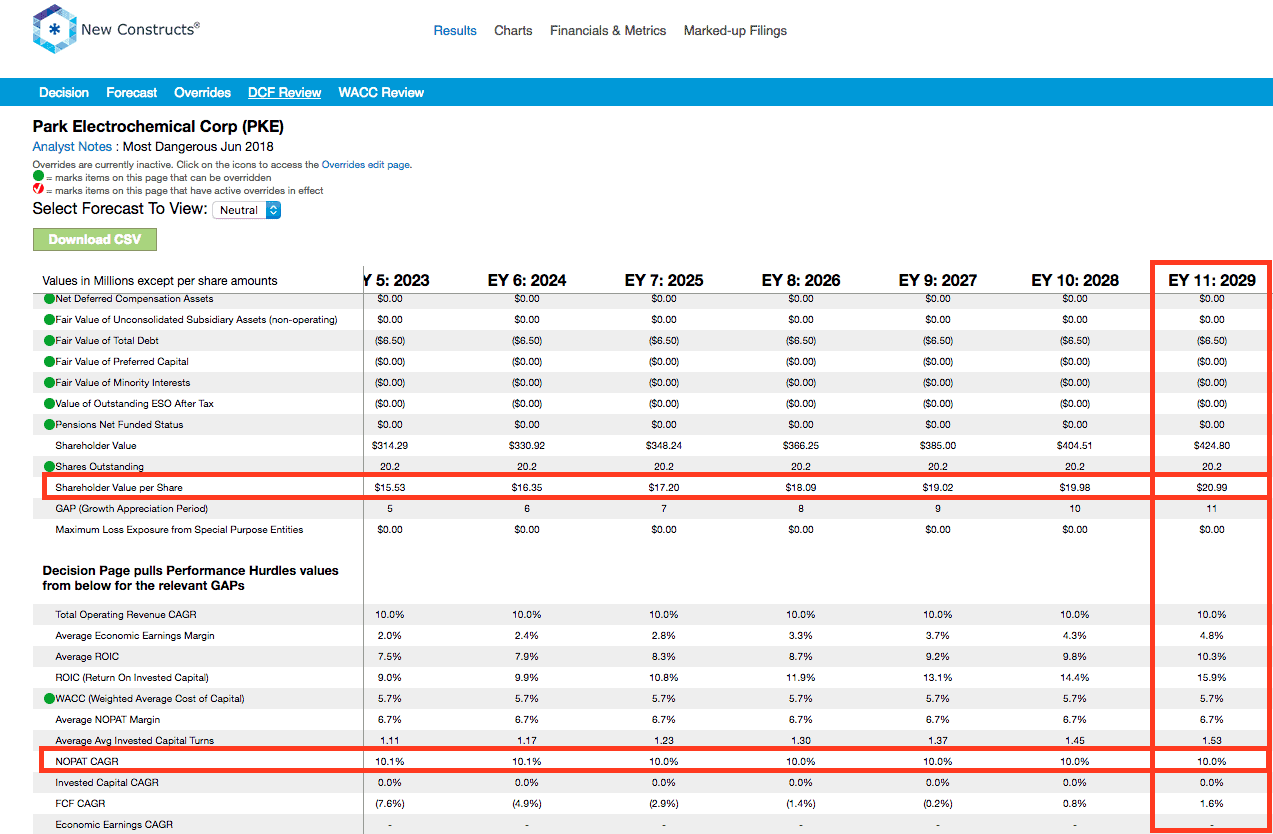Viewport: 1273px width, 834px height.
Task: Open override for Shares Outstanding
Action: coord(49,466)
